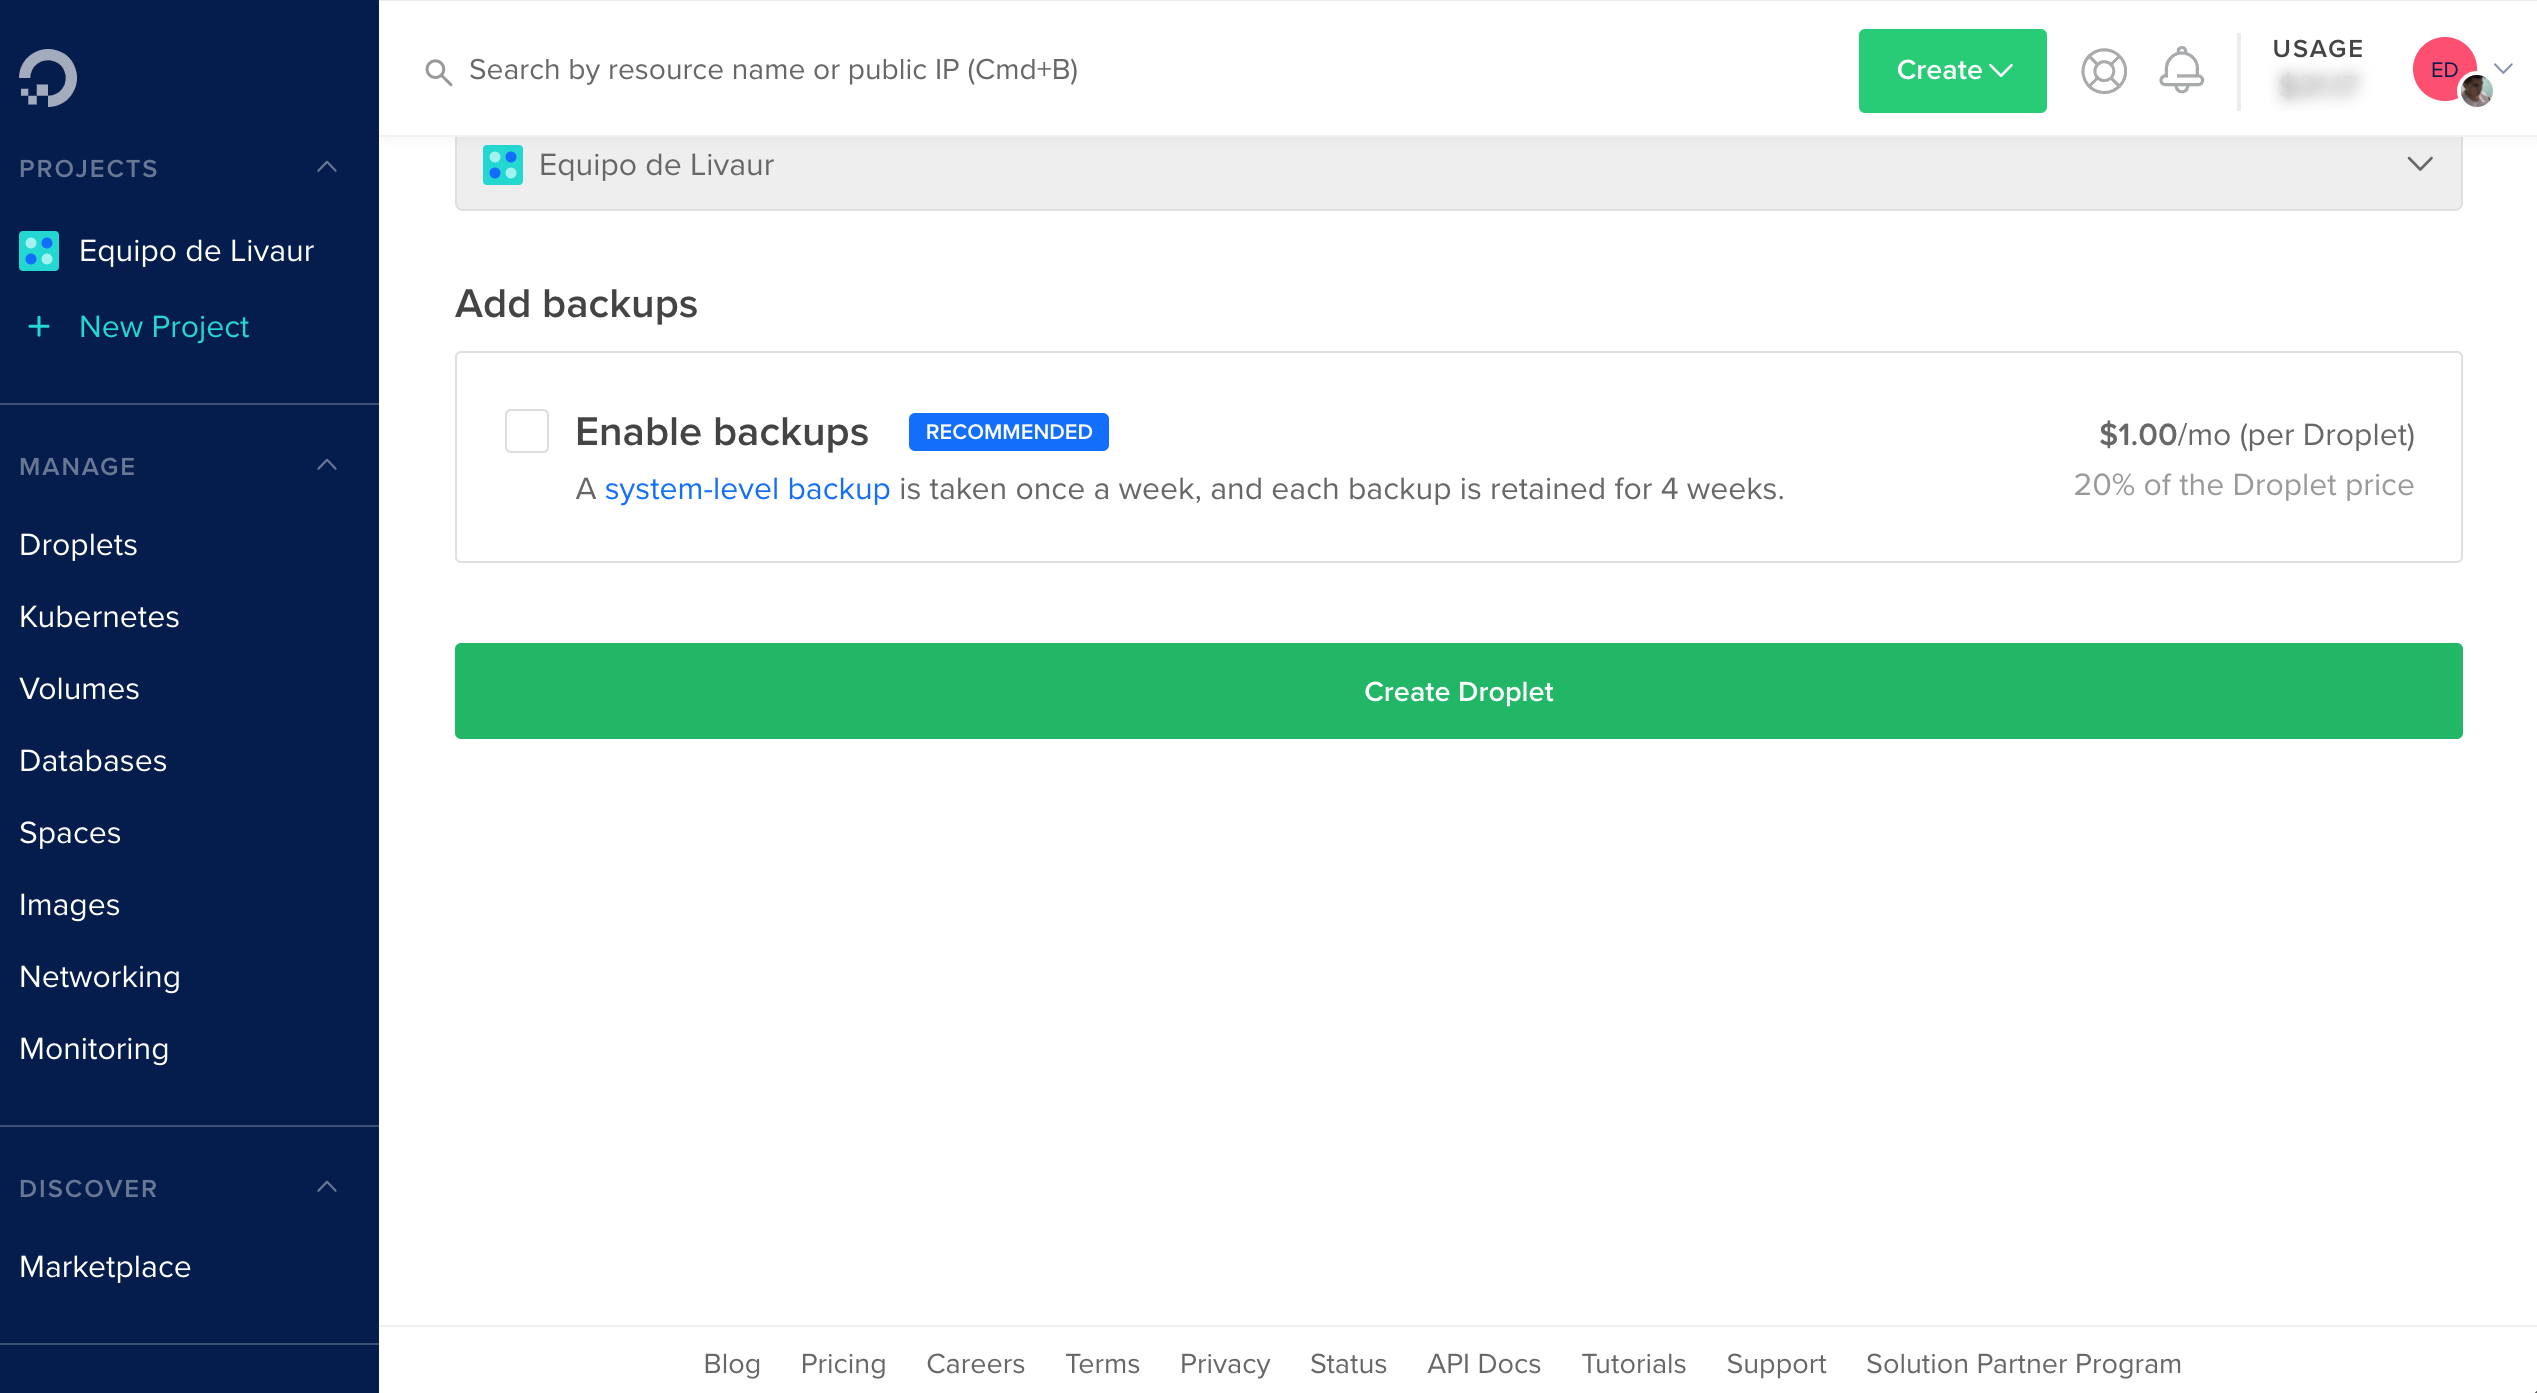Screen dimensions: 2537x1393
Task: Open the Pricing footer link
Action: pos(843,1364)
